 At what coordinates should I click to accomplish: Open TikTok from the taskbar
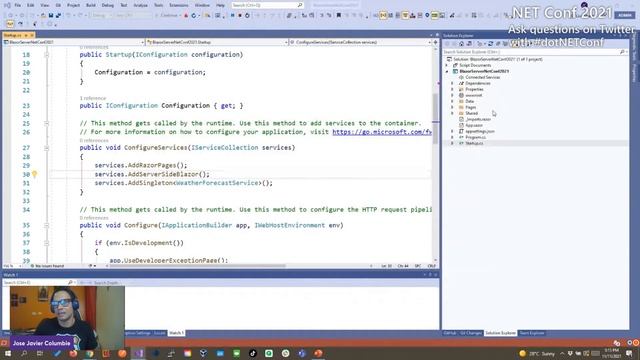pos(253,353)
